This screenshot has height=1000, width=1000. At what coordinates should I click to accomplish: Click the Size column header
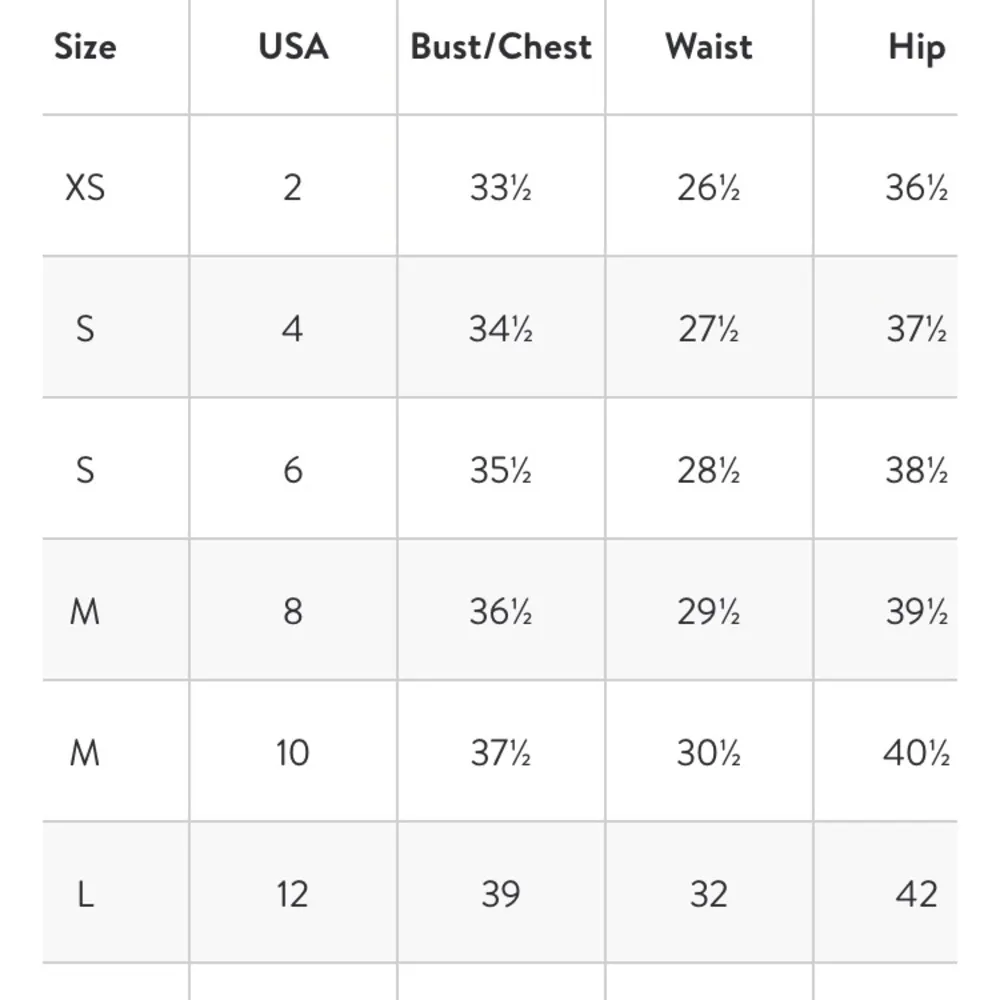click(85, 47)
